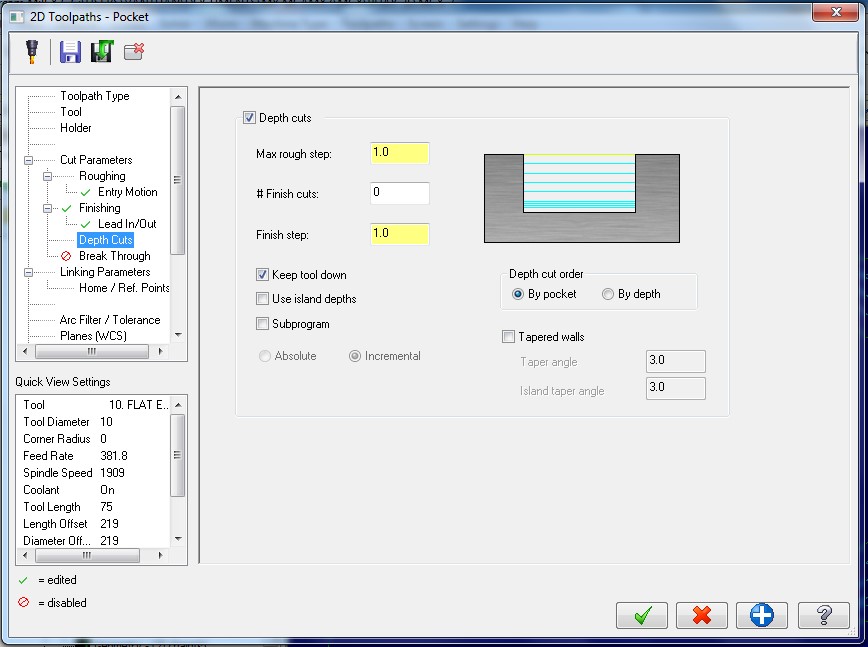Click the Max rough step field
The image size is (868, 647).
(x=400, y=153)
